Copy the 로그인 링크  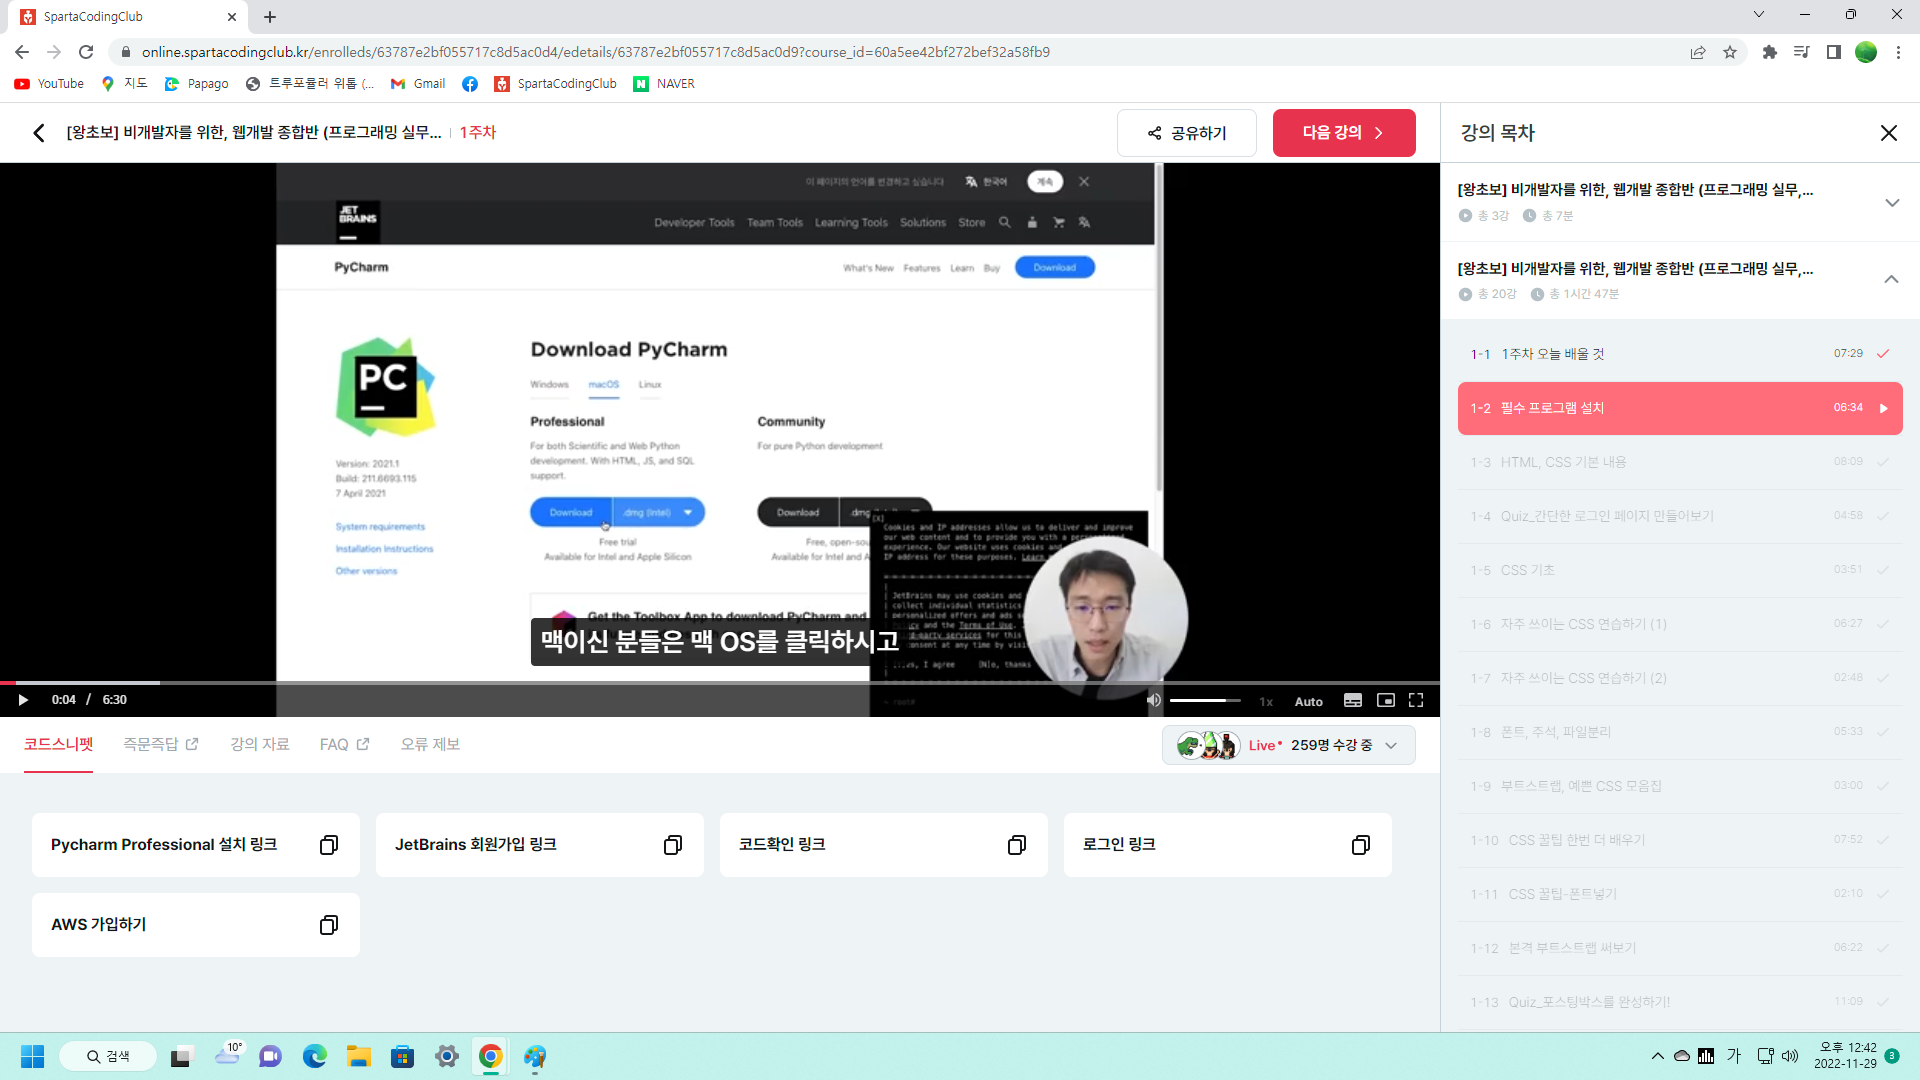click(x=1360, y=845)
